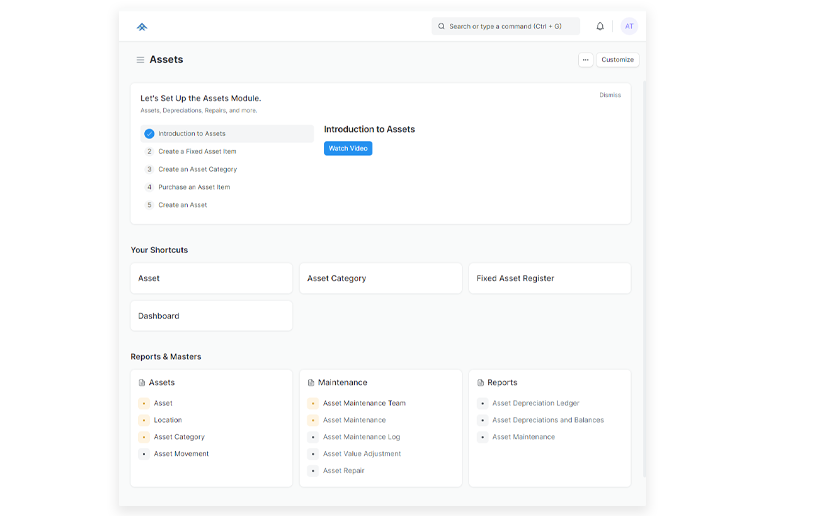This screenshot has height=516, width=826.
Task: Select the completed Introduction to Assets step
Action: coord(192,134)
